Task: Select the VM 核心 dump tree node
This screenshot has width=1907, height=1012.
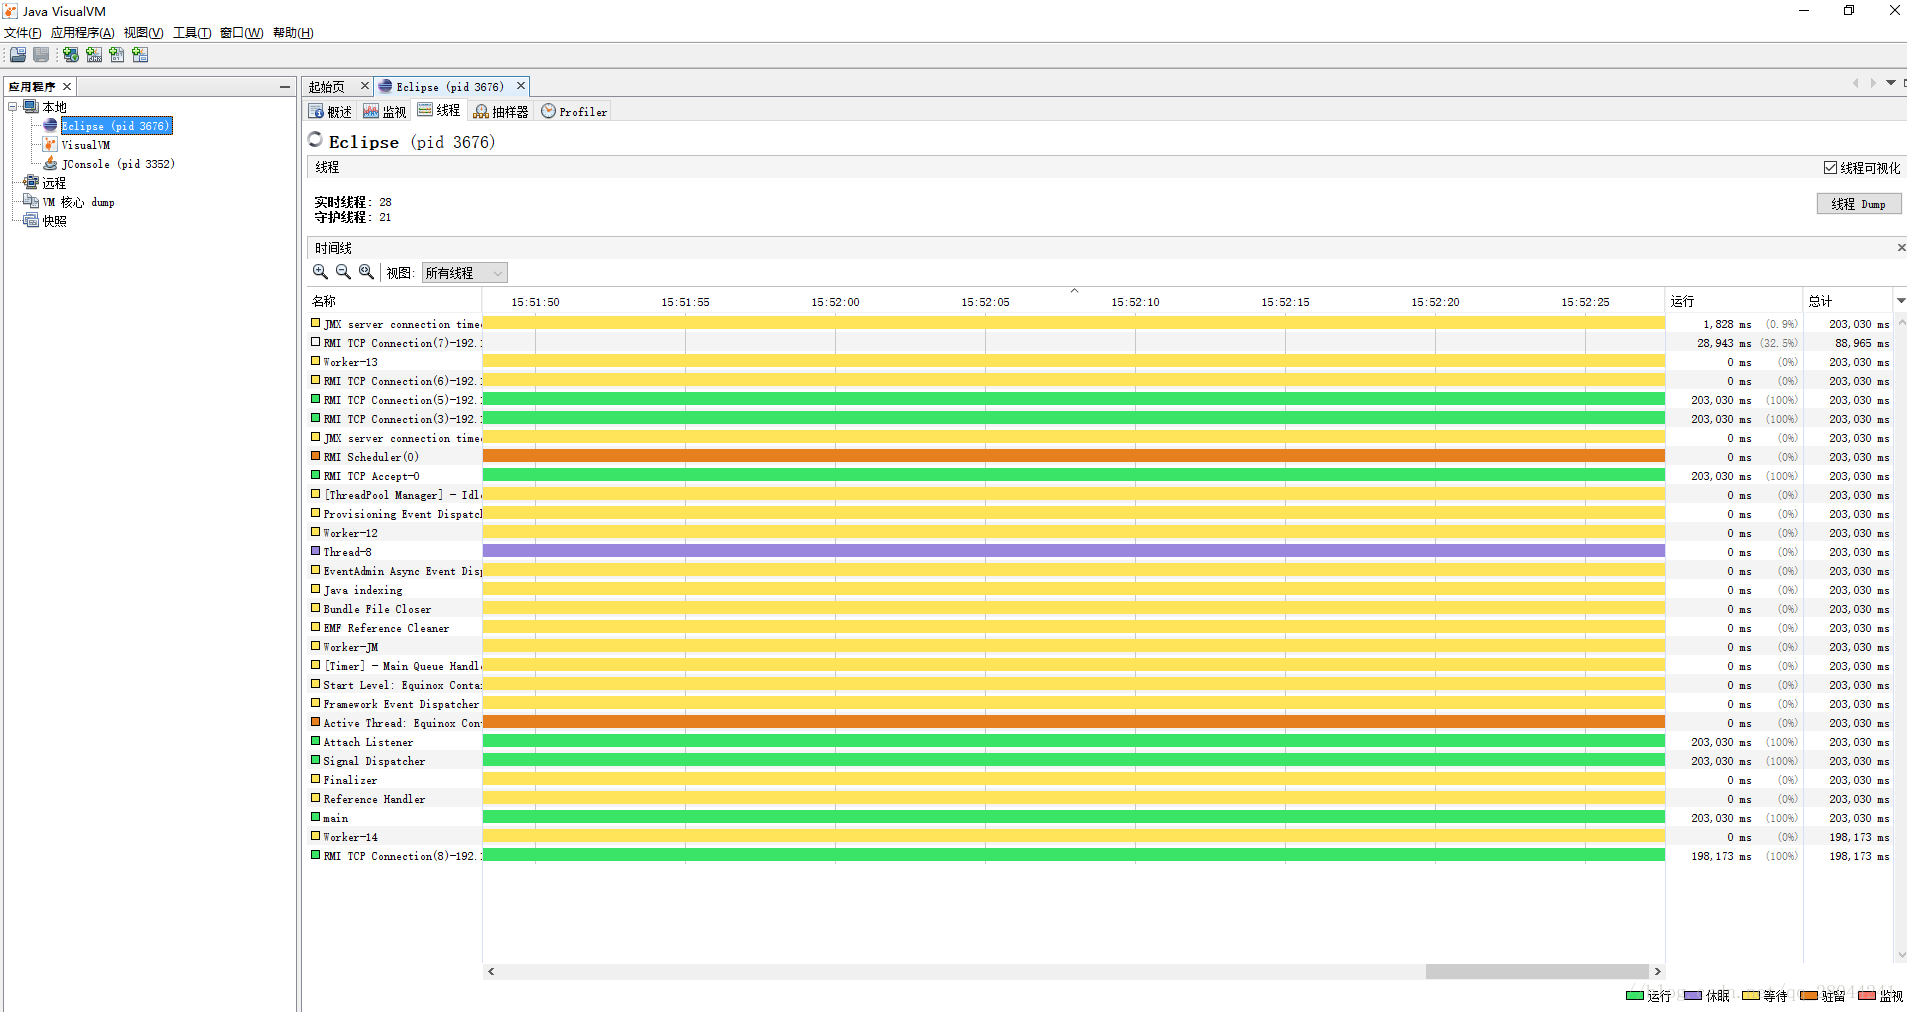Action: pos(78,202)
